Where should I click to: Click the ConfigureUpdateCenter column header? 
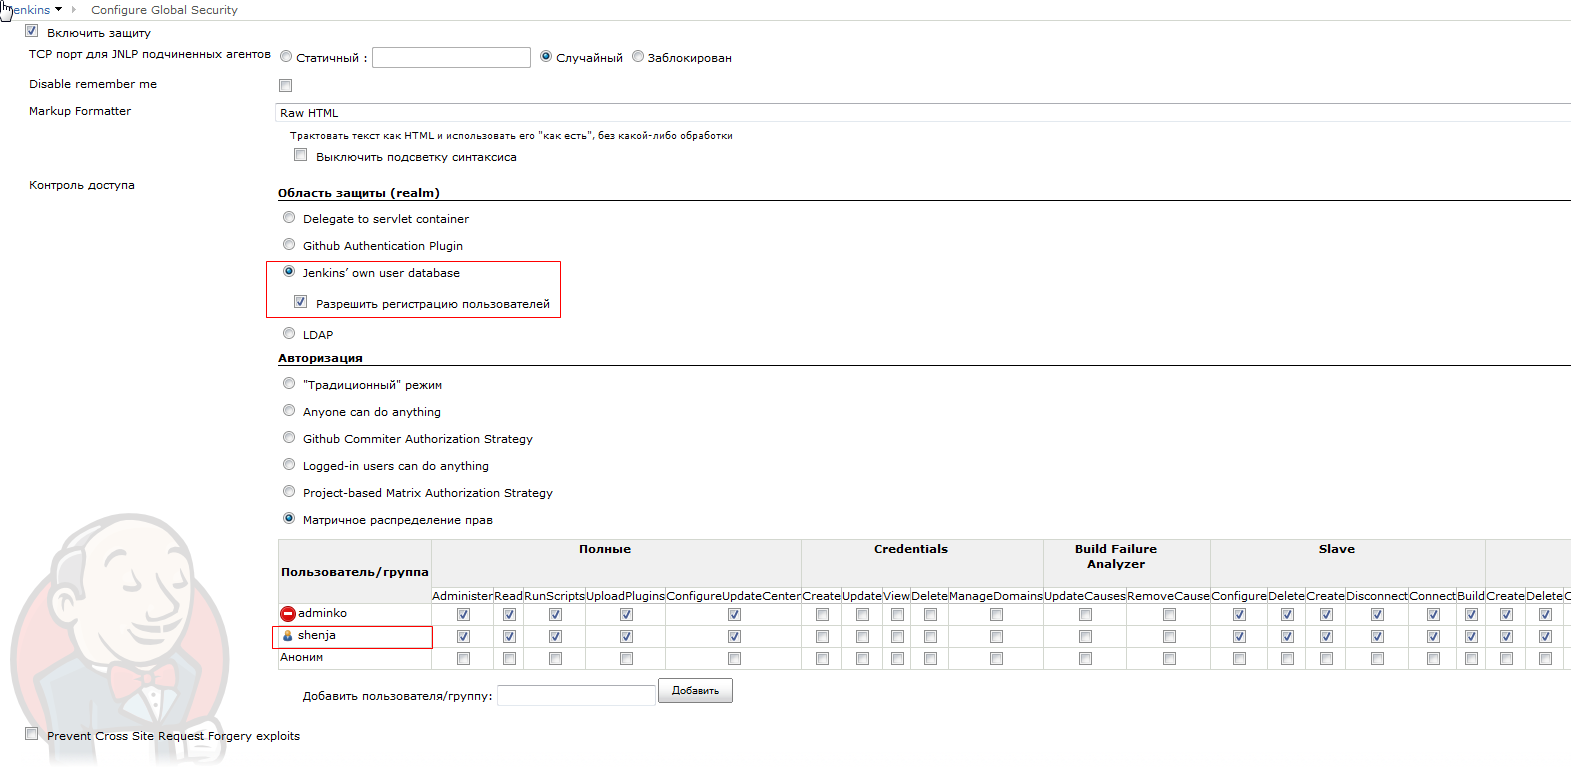tap(734, 596)
